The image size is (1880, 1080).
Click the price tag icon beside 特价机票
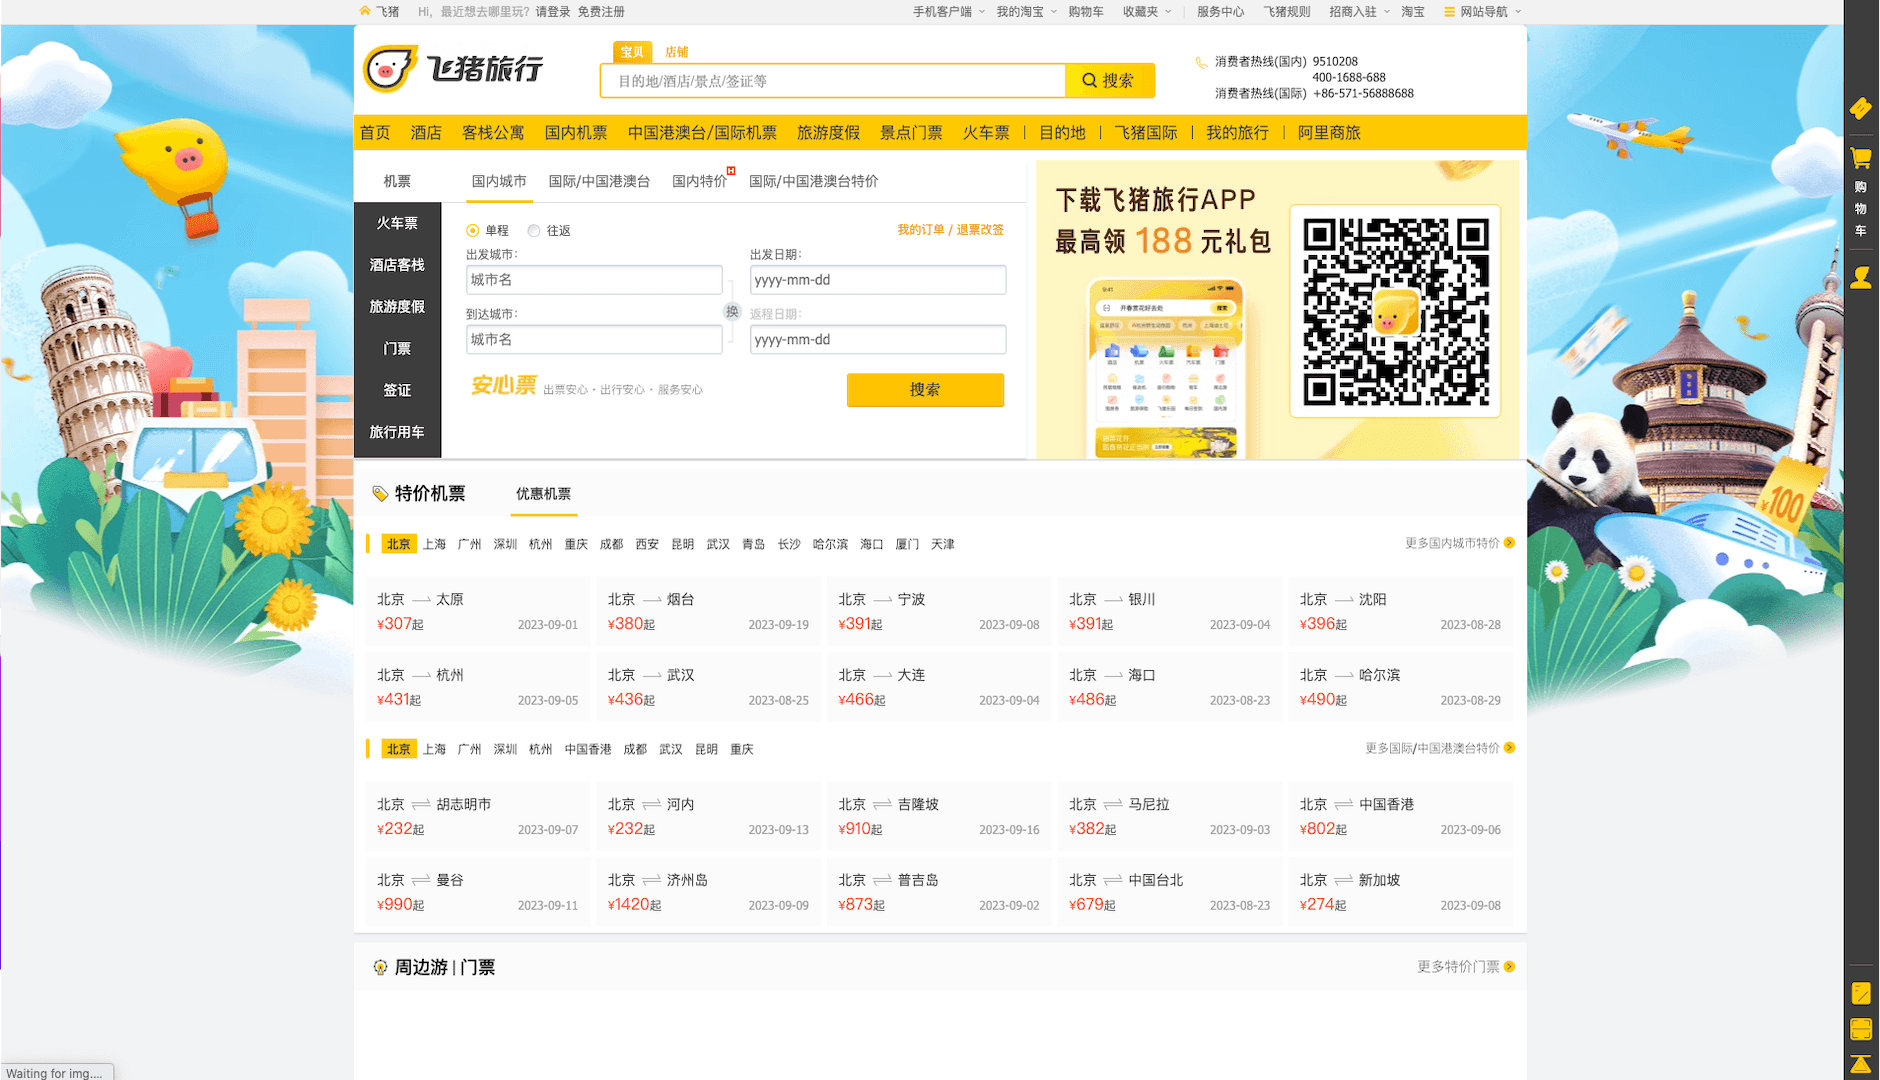pos(380,493)
